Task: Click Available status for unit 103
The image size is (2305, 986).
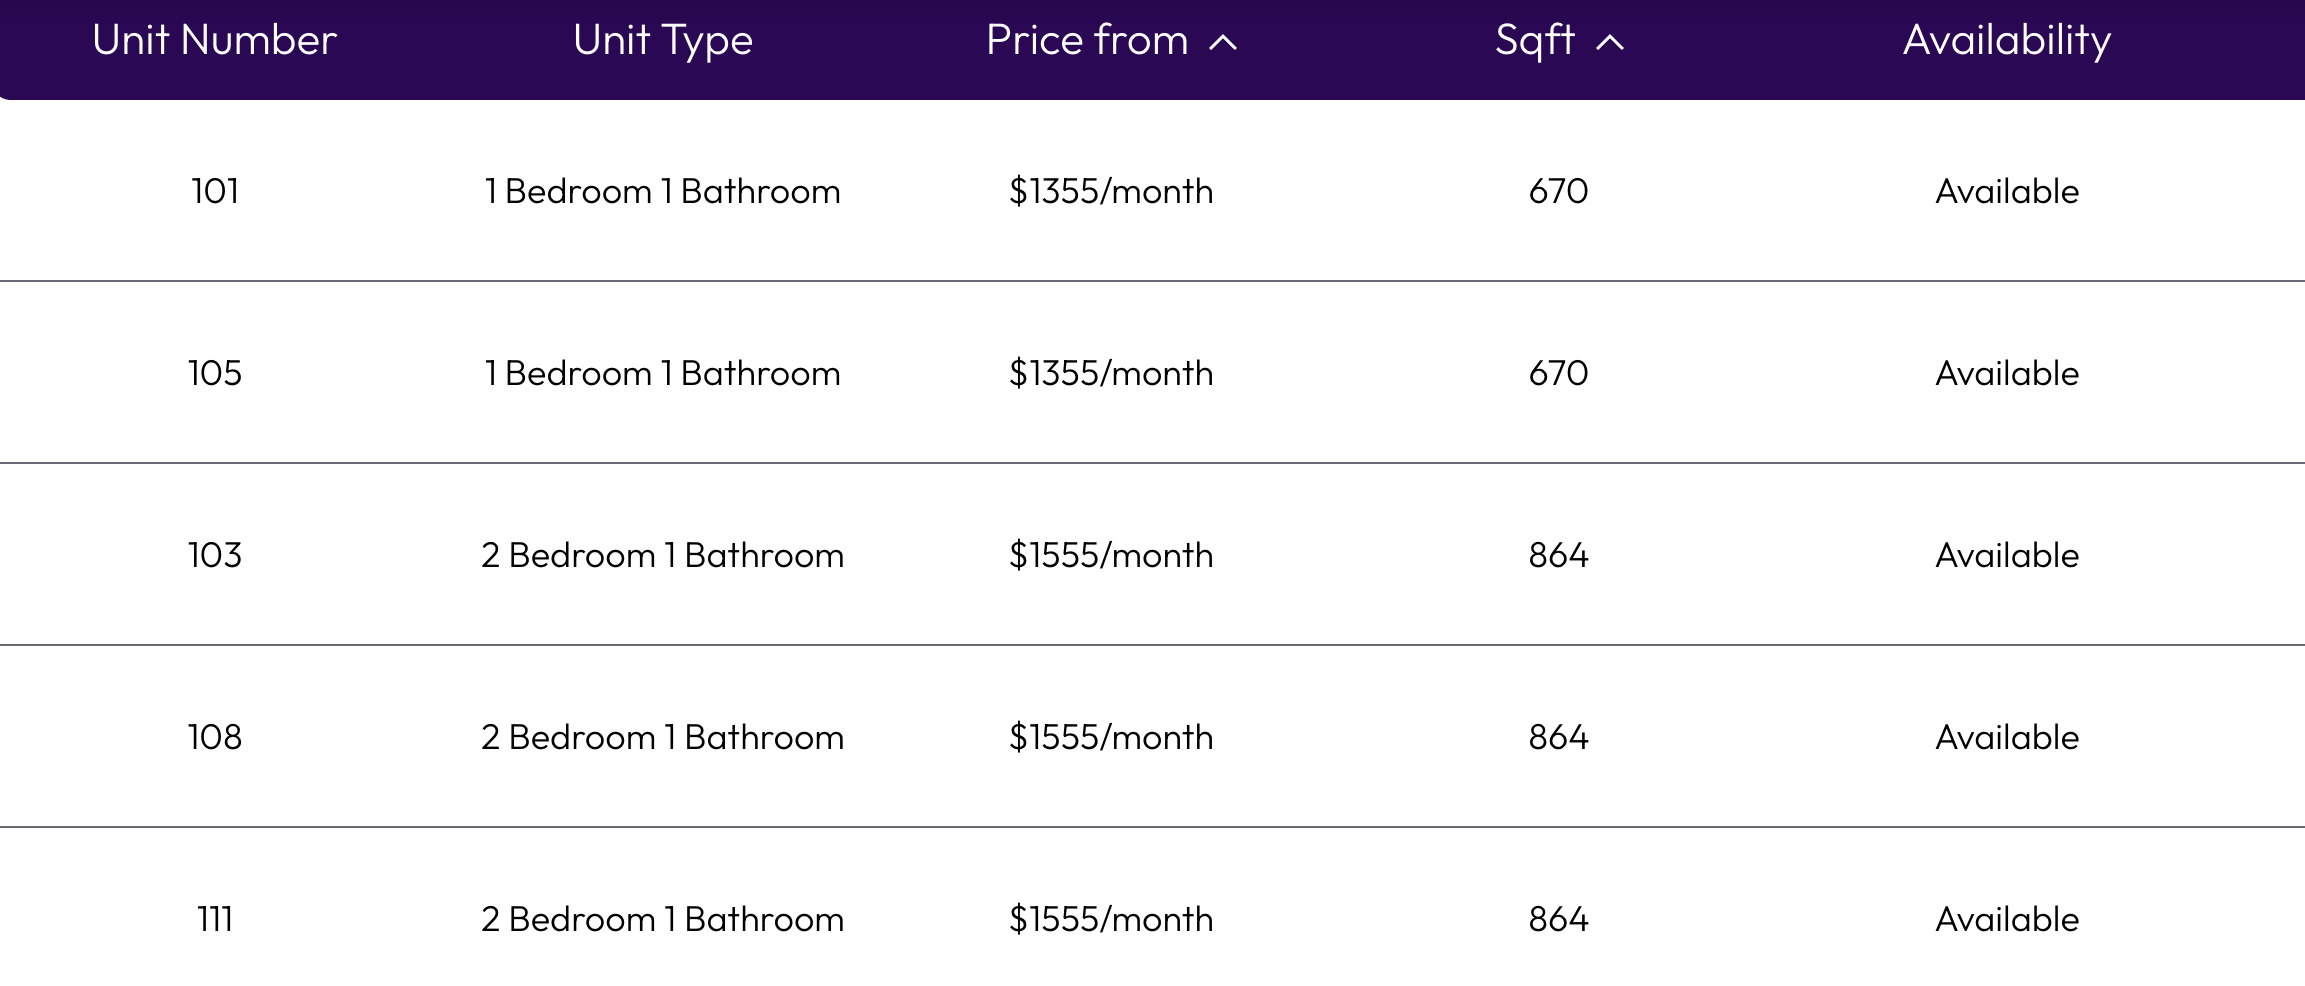Action: click(2006, 555)
